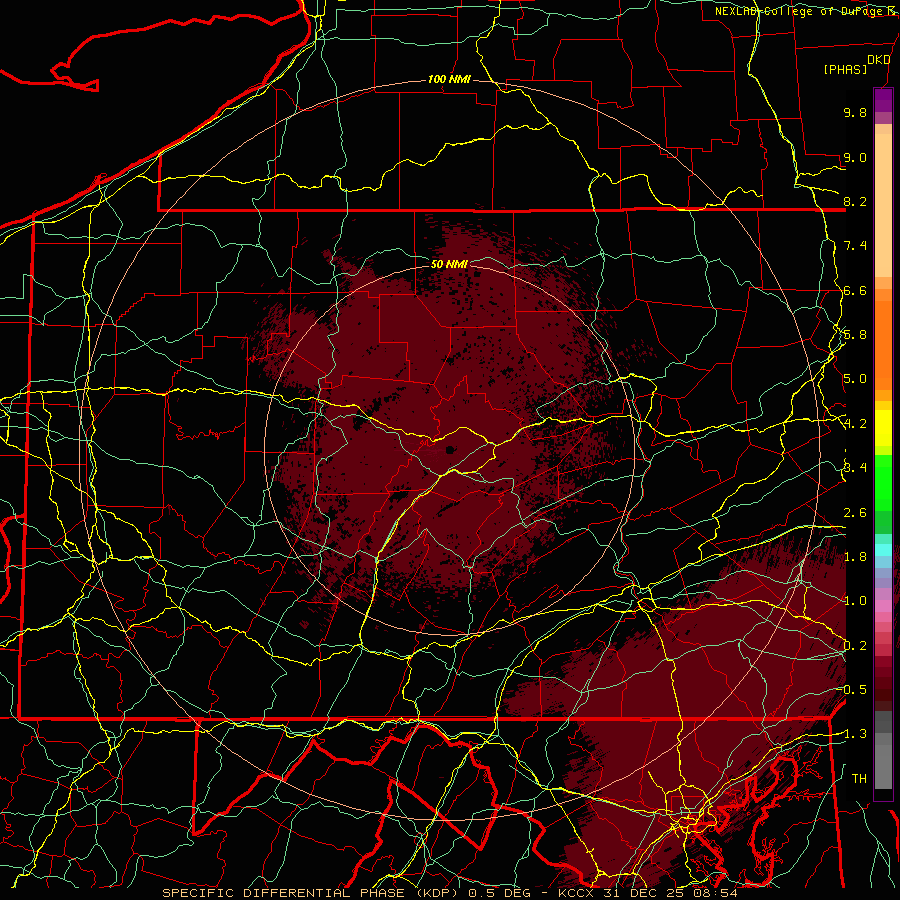The image size is (900, 900).
Task: Click the 4.2 legend value
Action: tap(855, 424)
